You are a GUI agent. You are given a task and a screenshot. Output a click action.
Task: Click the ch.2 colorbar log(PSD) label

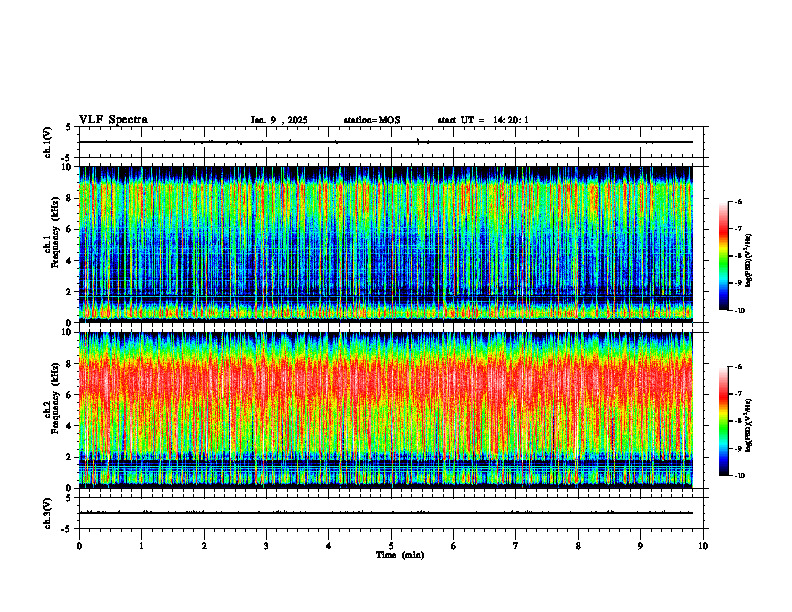[x=749, y=425]
